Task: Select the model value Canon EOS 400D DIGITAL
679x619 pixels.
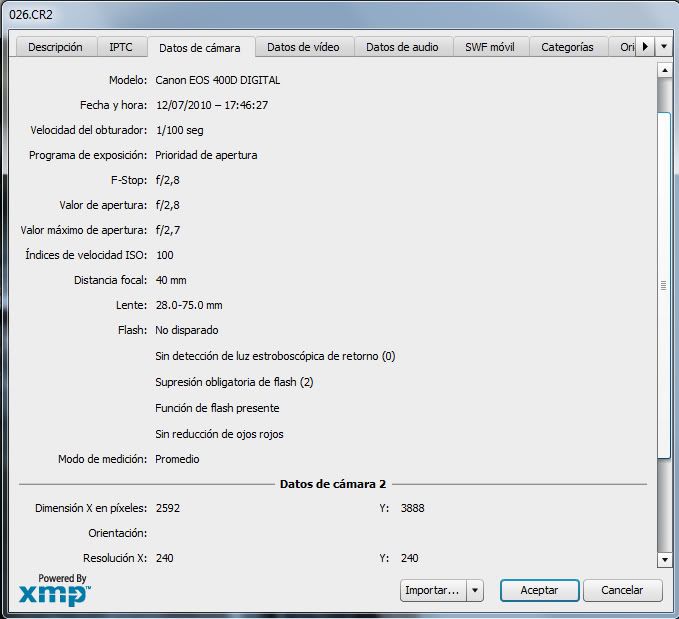Action: pos(217,80)
